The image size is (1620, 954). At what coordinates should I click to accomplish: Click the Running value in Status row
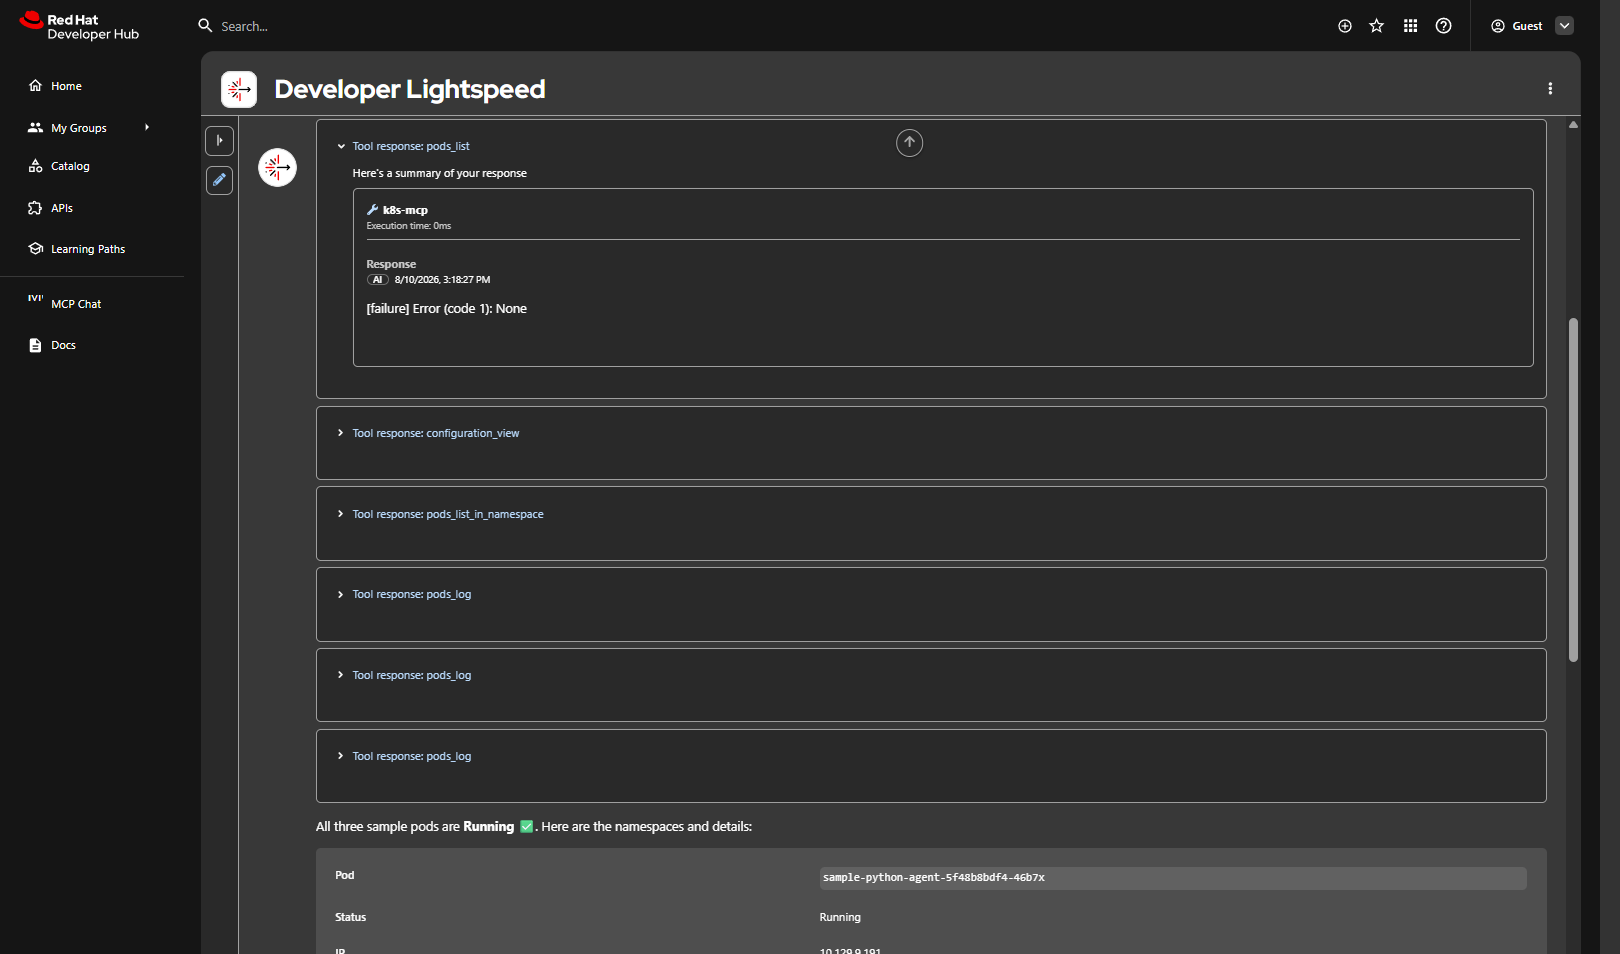coord(840,917)
